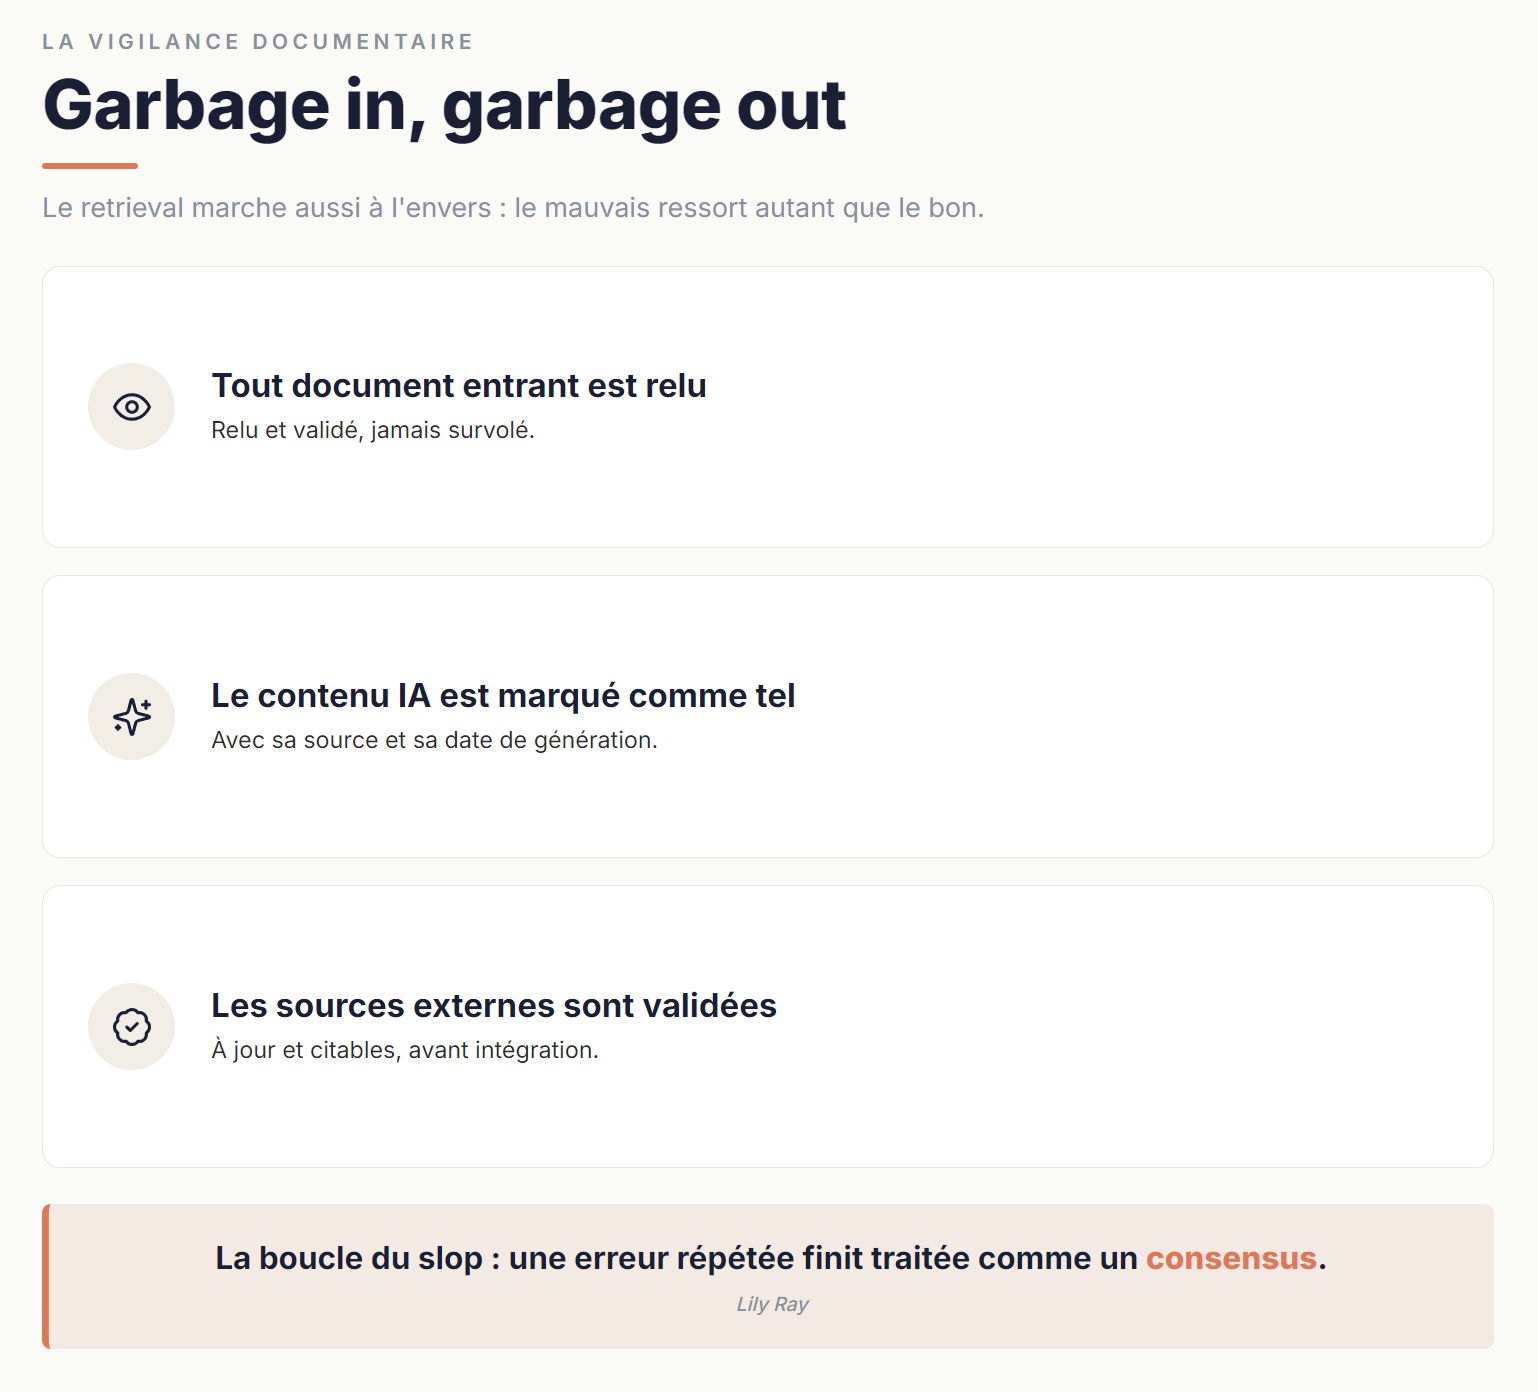Click the verified badge checkmark icon
1538x1392 pixels.
(x=132, y=1027)
